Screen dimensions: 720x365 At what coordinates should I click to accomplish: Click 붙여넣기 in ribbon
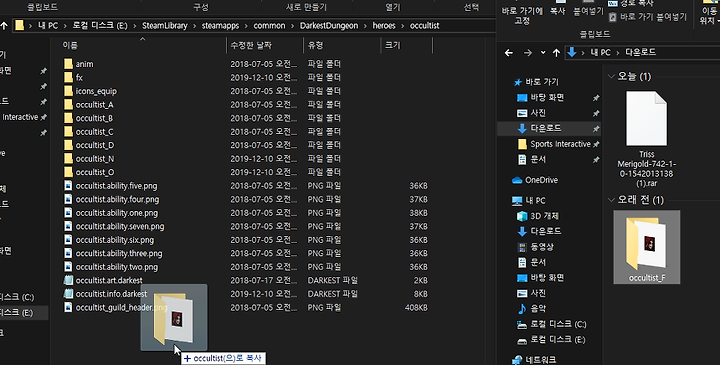click(588, 10)
